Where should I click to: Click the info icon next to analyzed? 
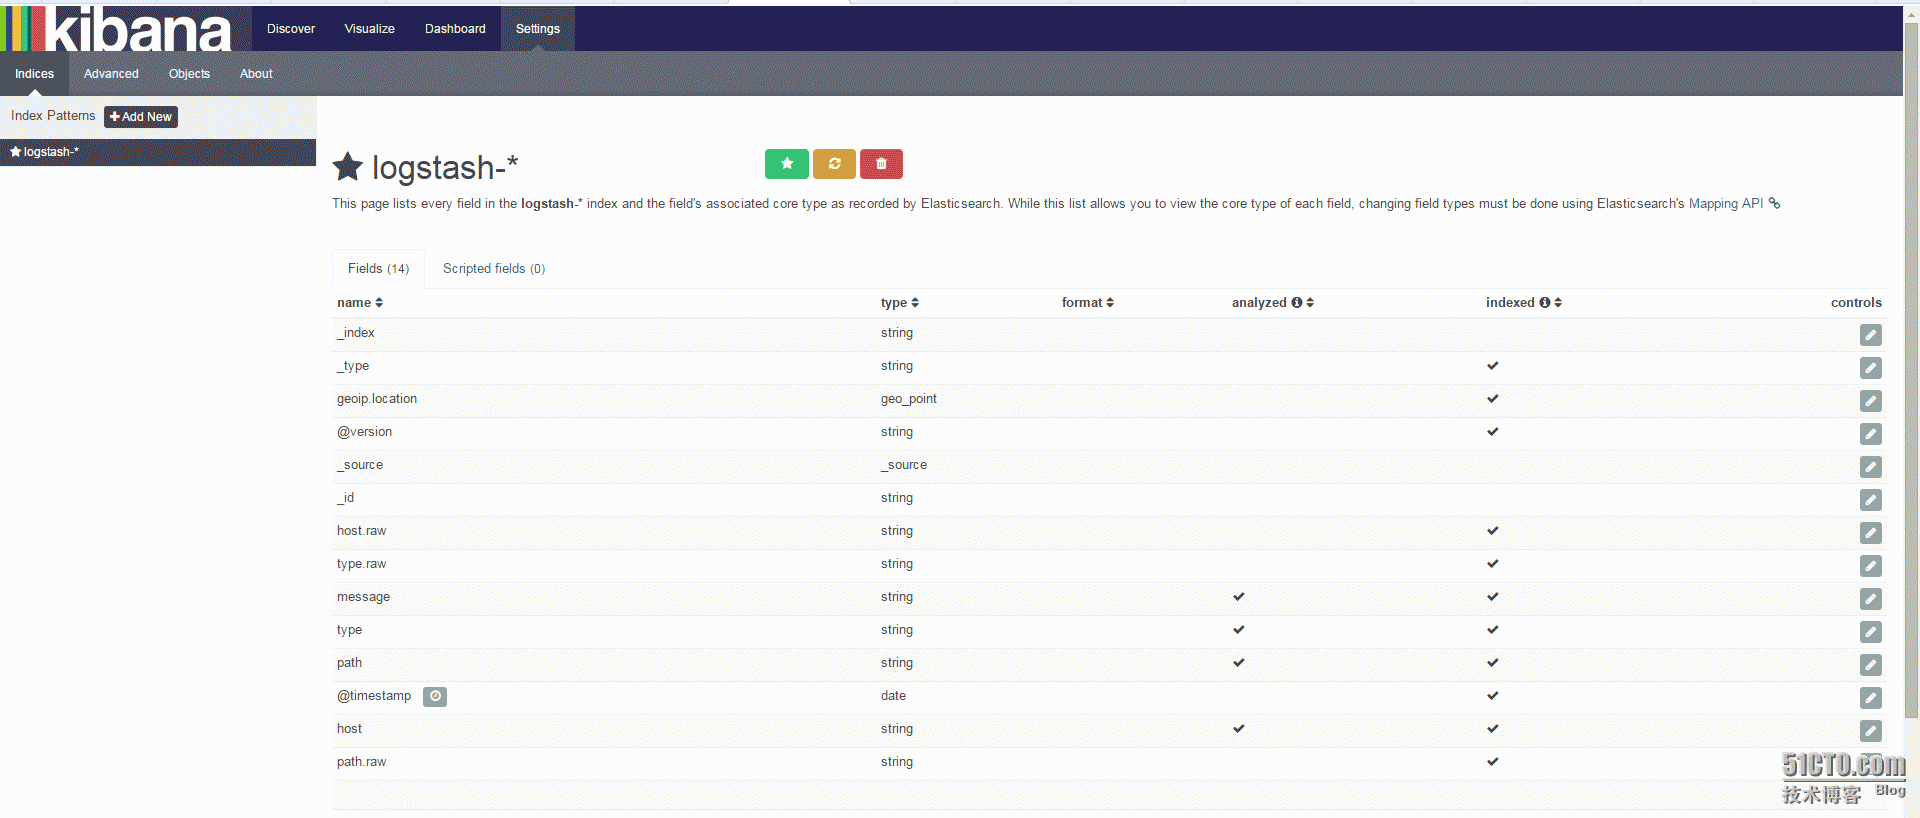[1297, 302]
